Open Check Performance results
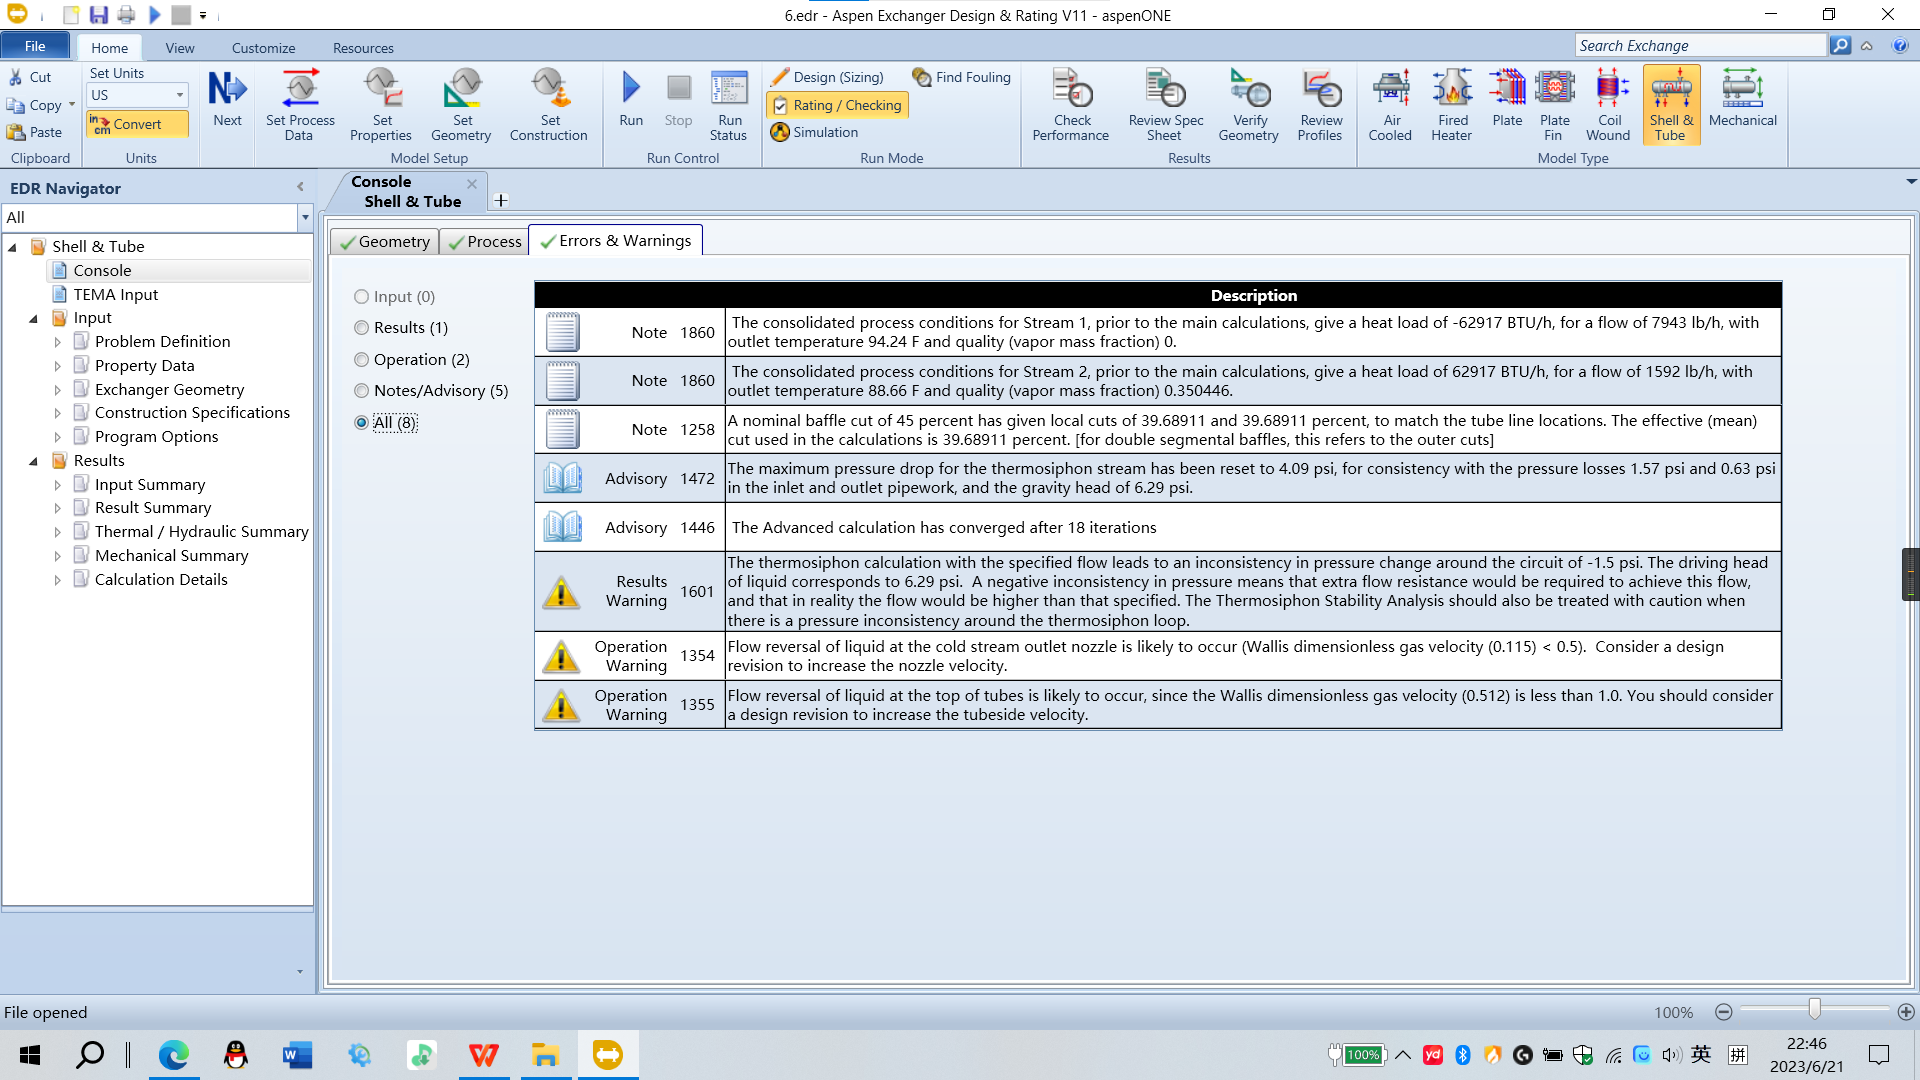 pyautogui.click(x=1071, y=105)
